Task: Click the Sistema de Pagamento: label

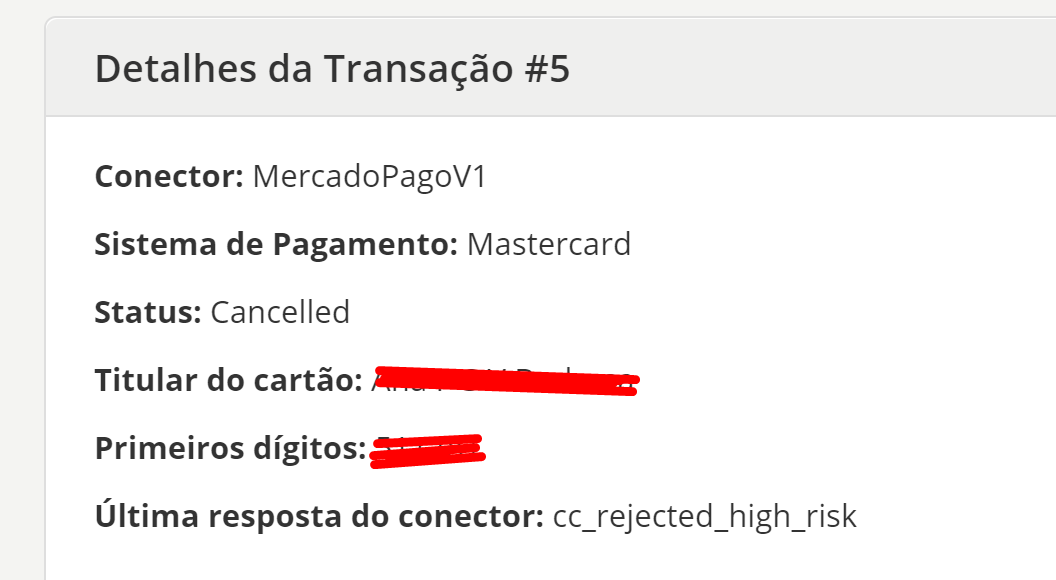Action: pos(276,245)
